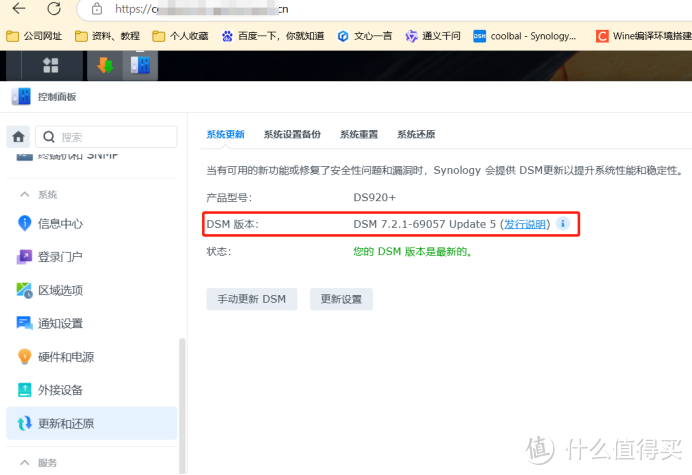The width and height of the screenshot is (692, 475).
Task: Switch to 系统设置备份 tab
Action: click(x=292, y=134)
